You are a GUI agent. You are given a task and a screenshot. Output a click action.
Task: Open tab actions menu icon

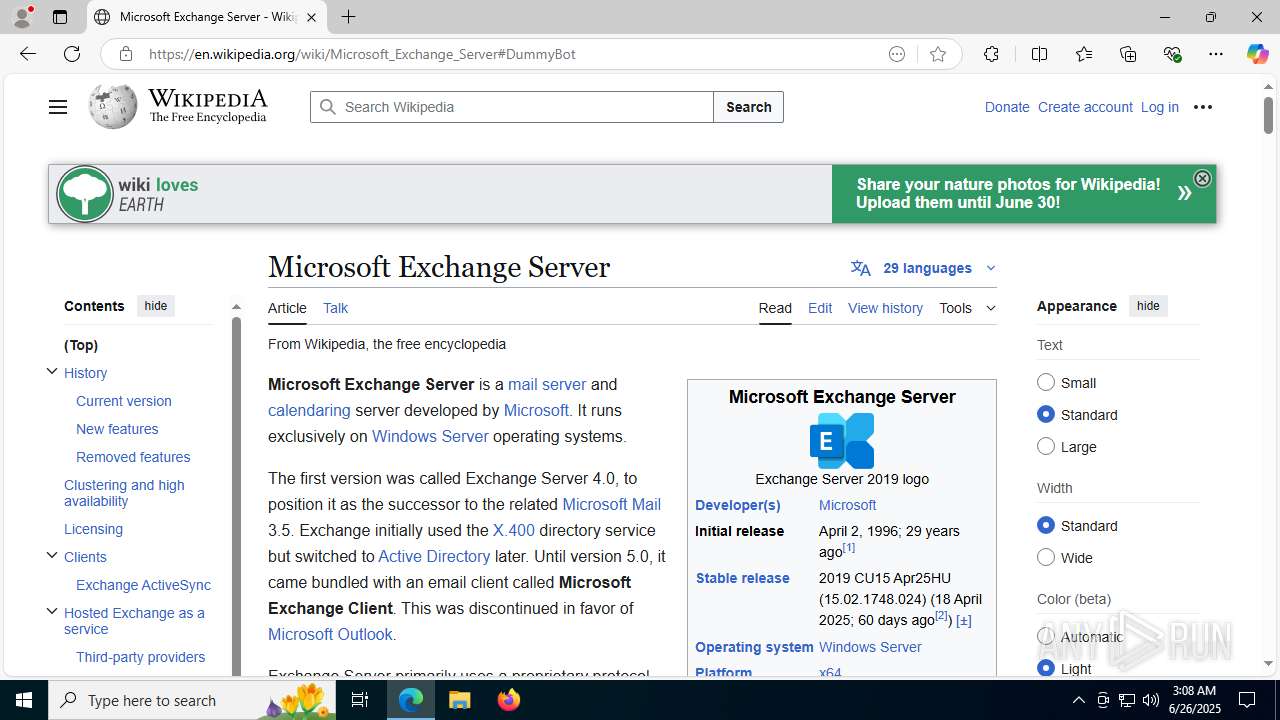pos(60,17)
